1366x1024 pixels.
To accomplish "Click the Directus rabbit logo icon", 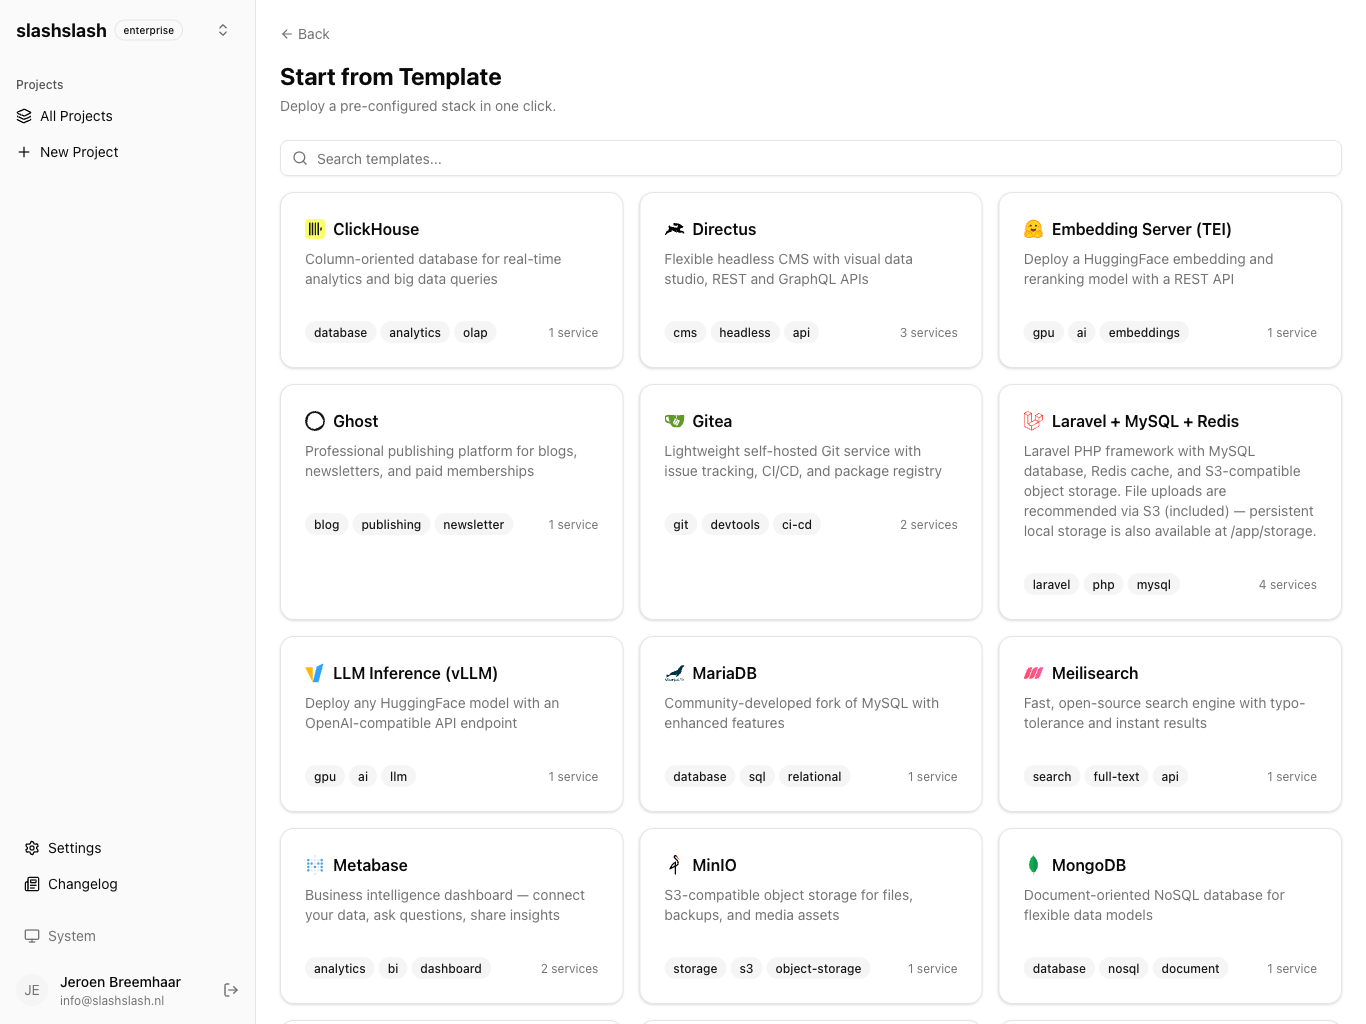I will 674,229.
